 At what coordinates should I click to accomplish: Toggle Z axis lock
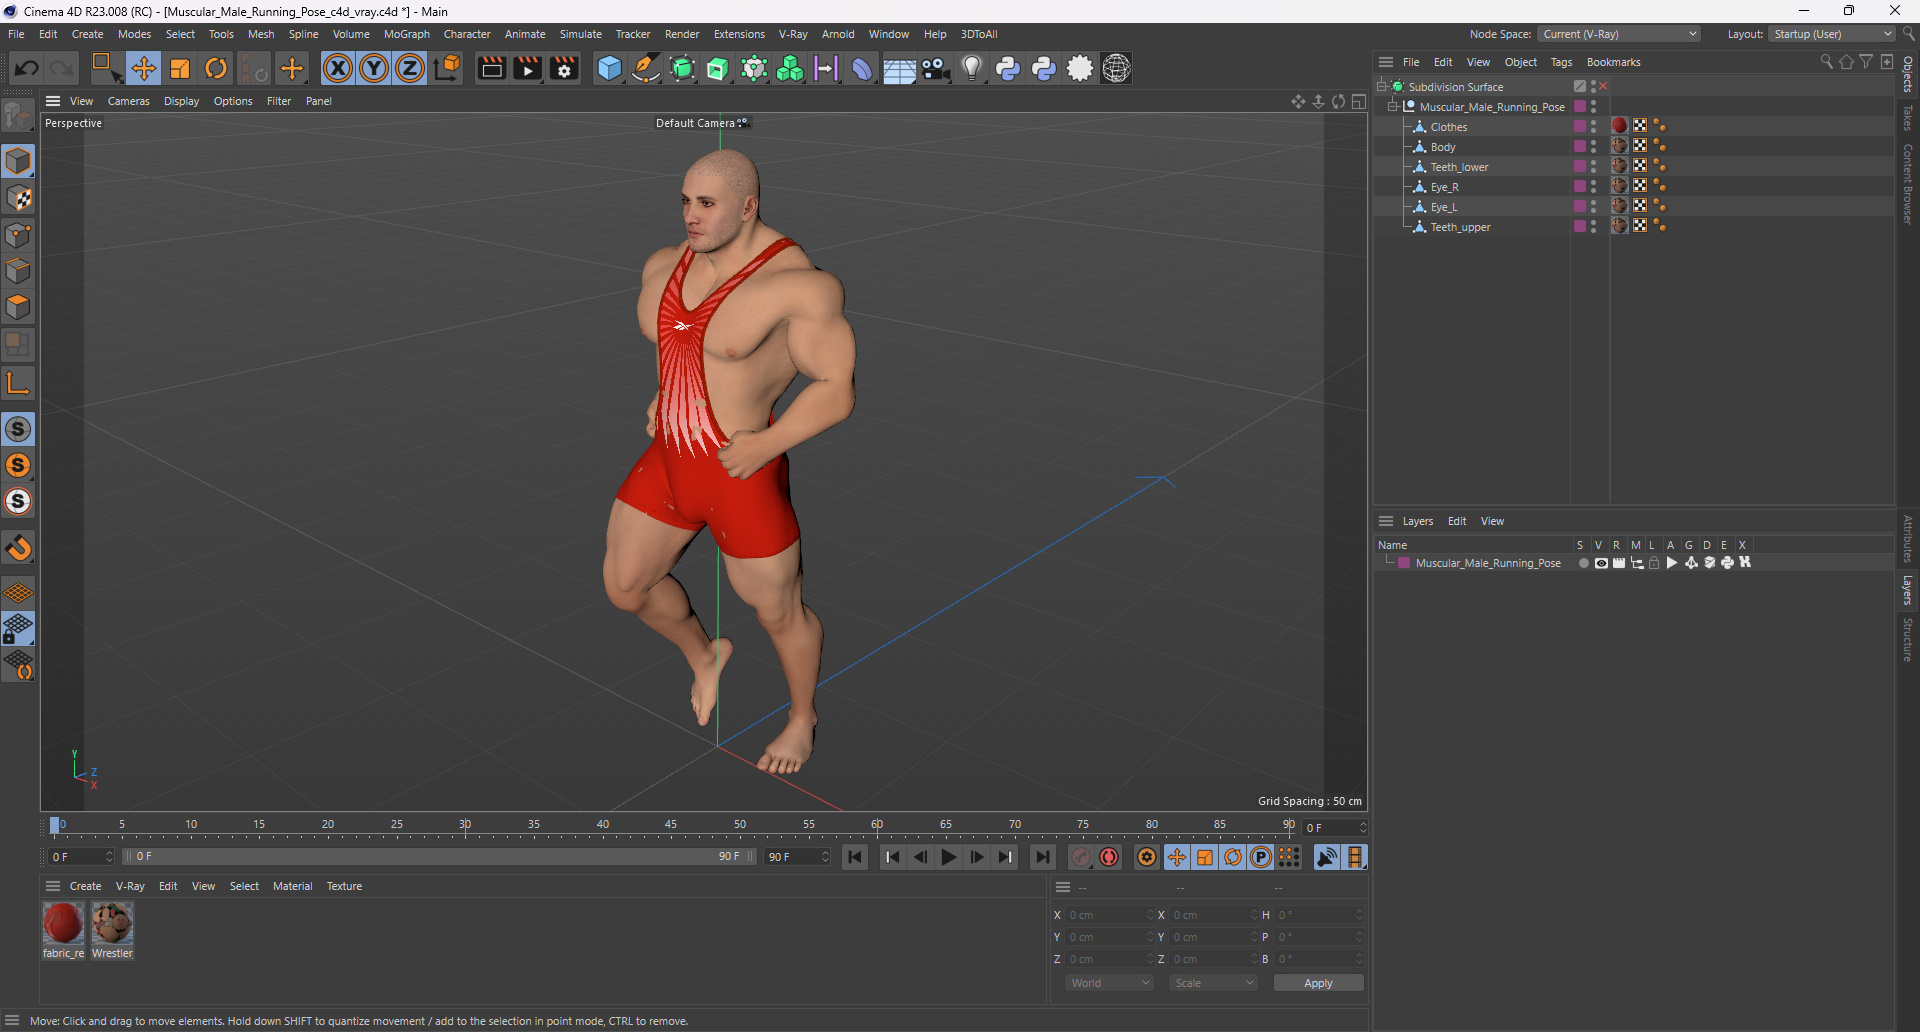[x=410, y=68]
